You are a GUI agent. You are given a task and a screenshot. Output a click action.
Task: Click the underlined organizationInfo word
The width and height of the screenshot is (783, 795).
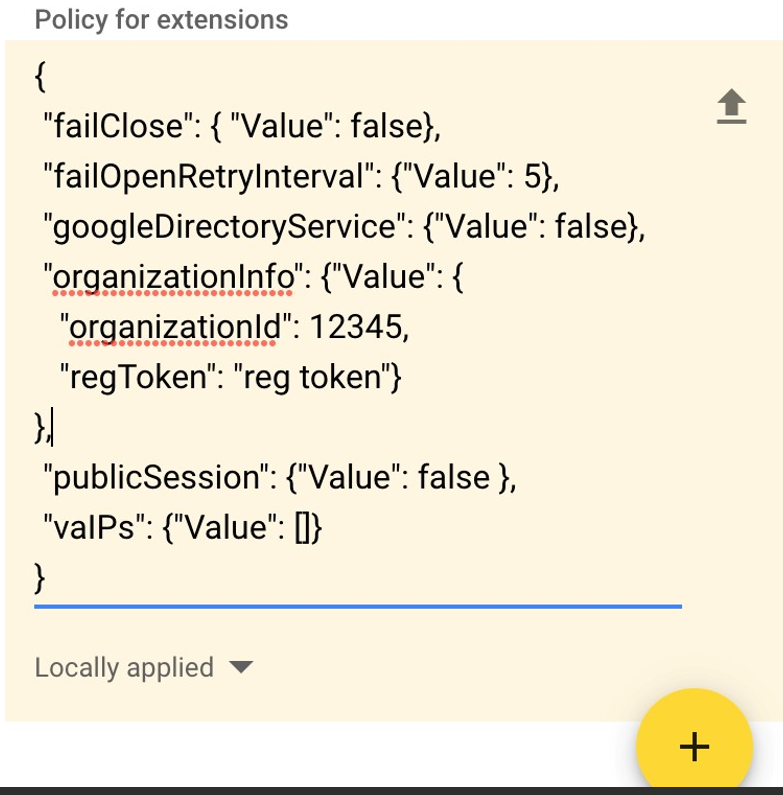pyautogui.click(x=173, y=277)
